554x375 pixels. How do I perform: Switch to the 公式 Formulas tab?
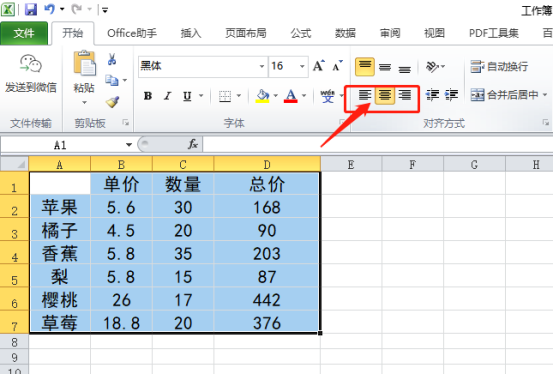click(301, 33)
